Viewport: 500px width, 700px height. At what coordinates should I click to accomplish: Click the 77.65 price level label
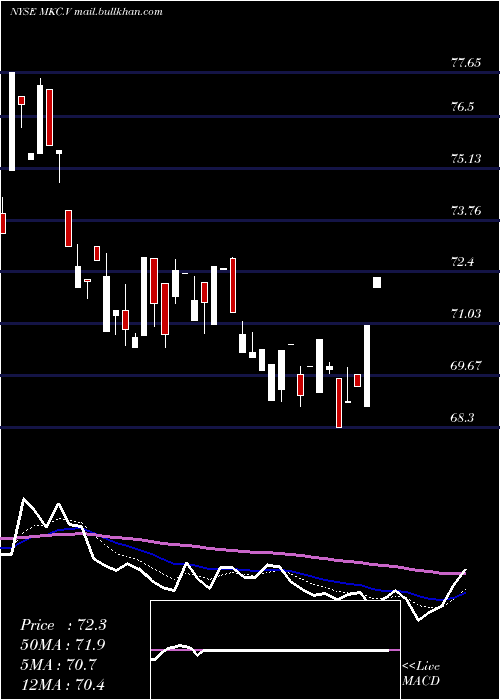coord(466,62)
